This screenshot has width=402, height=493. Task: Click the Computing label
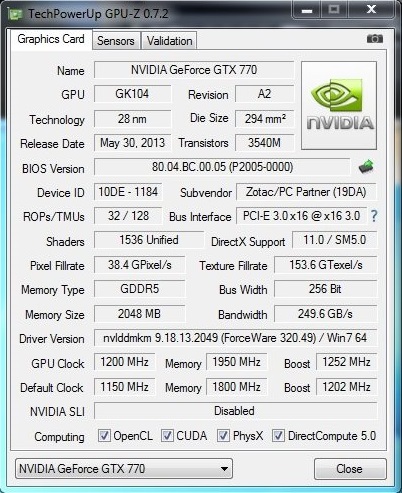pyautogui.click(x=59, y=437)
